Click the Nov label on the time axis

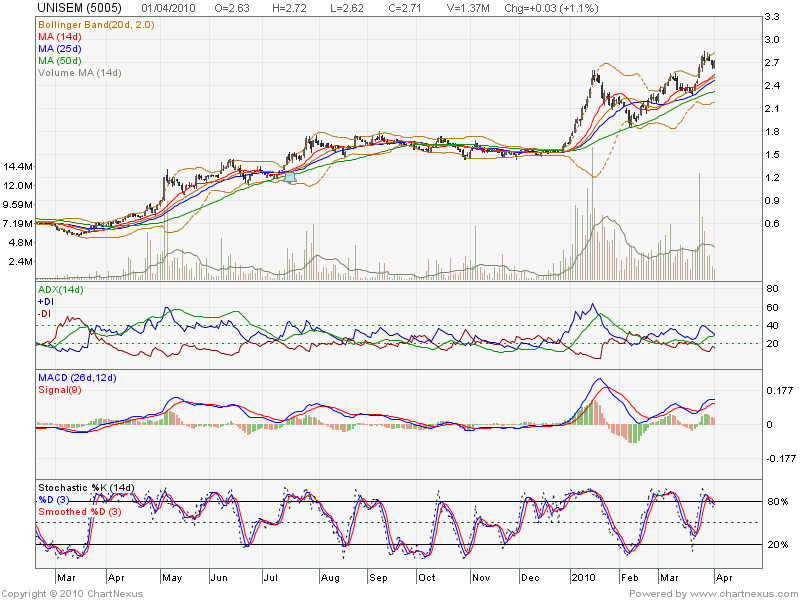click(481, 578)
